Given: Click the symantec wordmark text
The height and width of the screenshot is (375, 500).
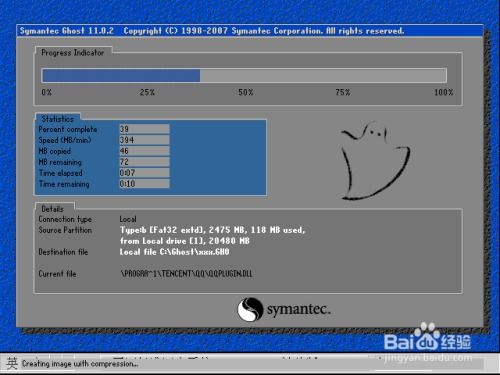Looking at the screenshot, I should pyautogui.click(x=299, y=310).
